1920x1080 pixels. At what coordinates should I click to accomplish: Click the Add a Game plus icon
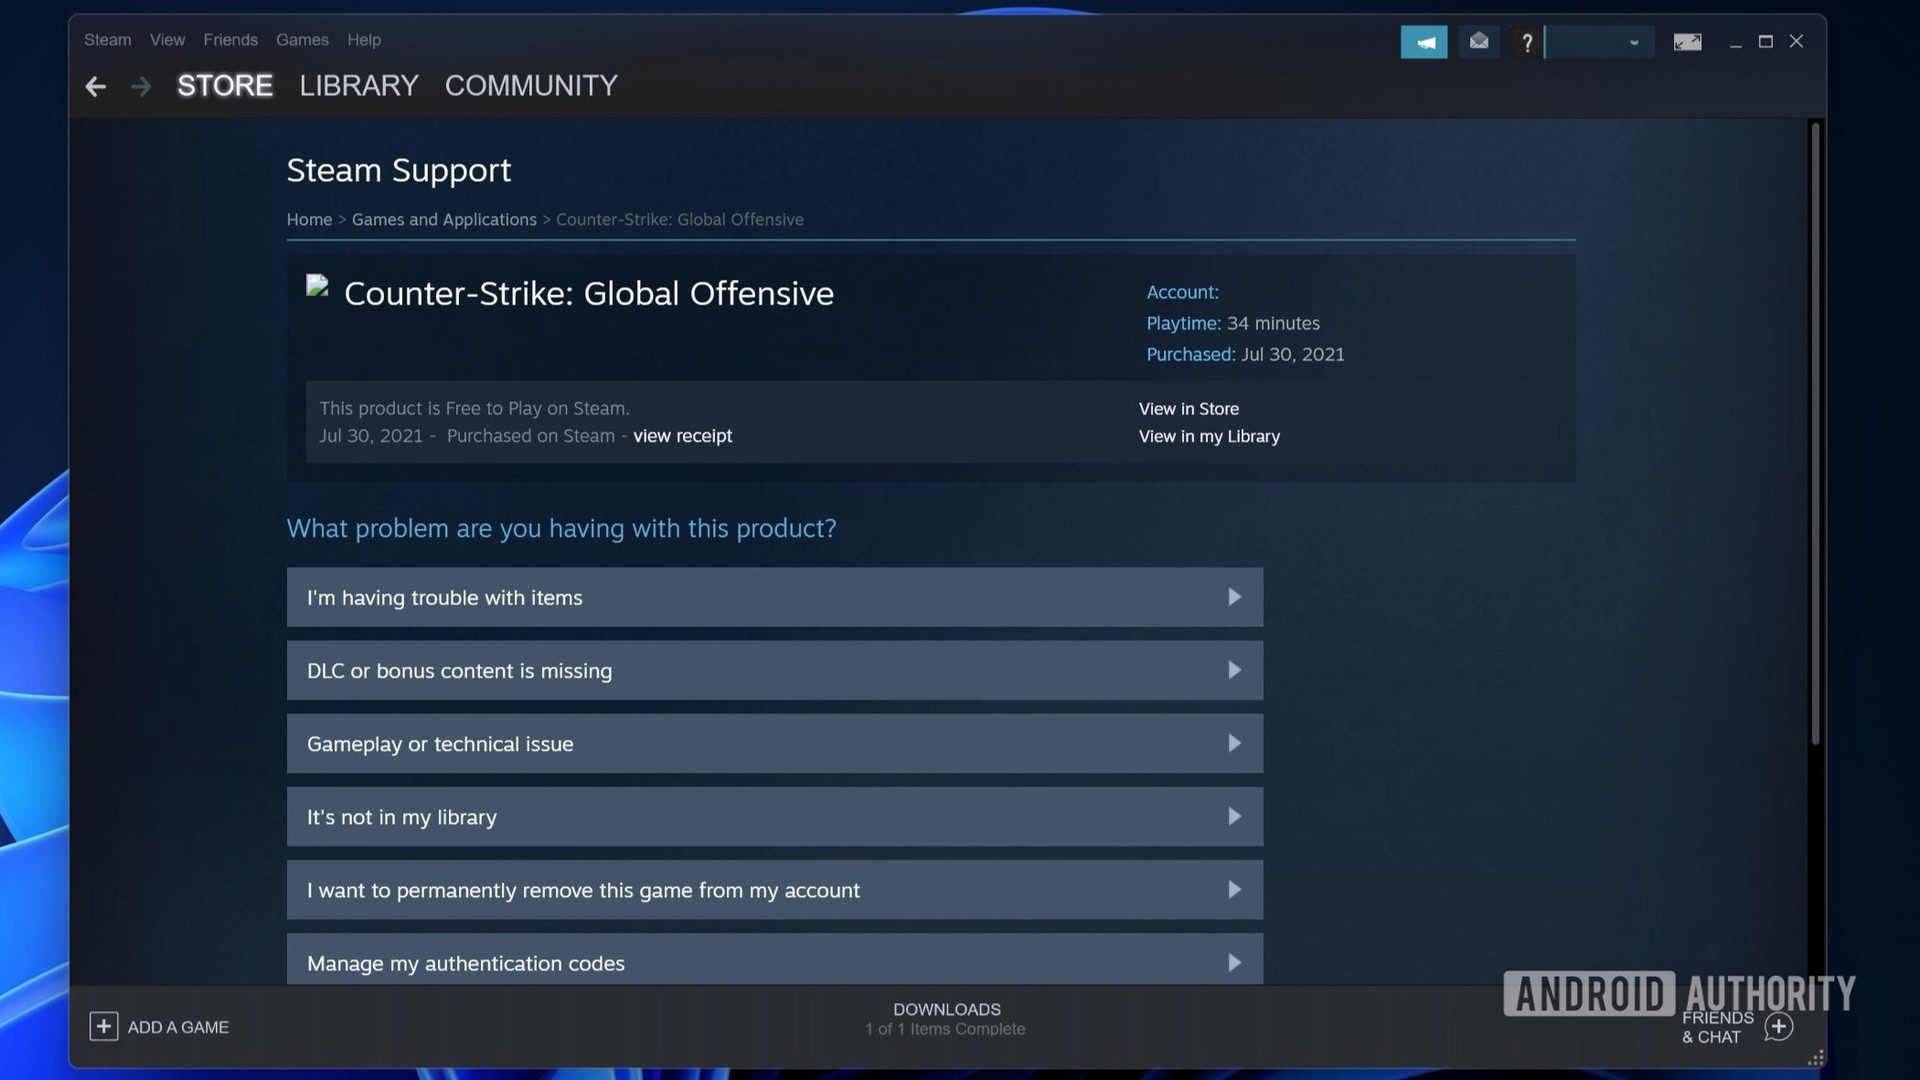point(104,1027)
